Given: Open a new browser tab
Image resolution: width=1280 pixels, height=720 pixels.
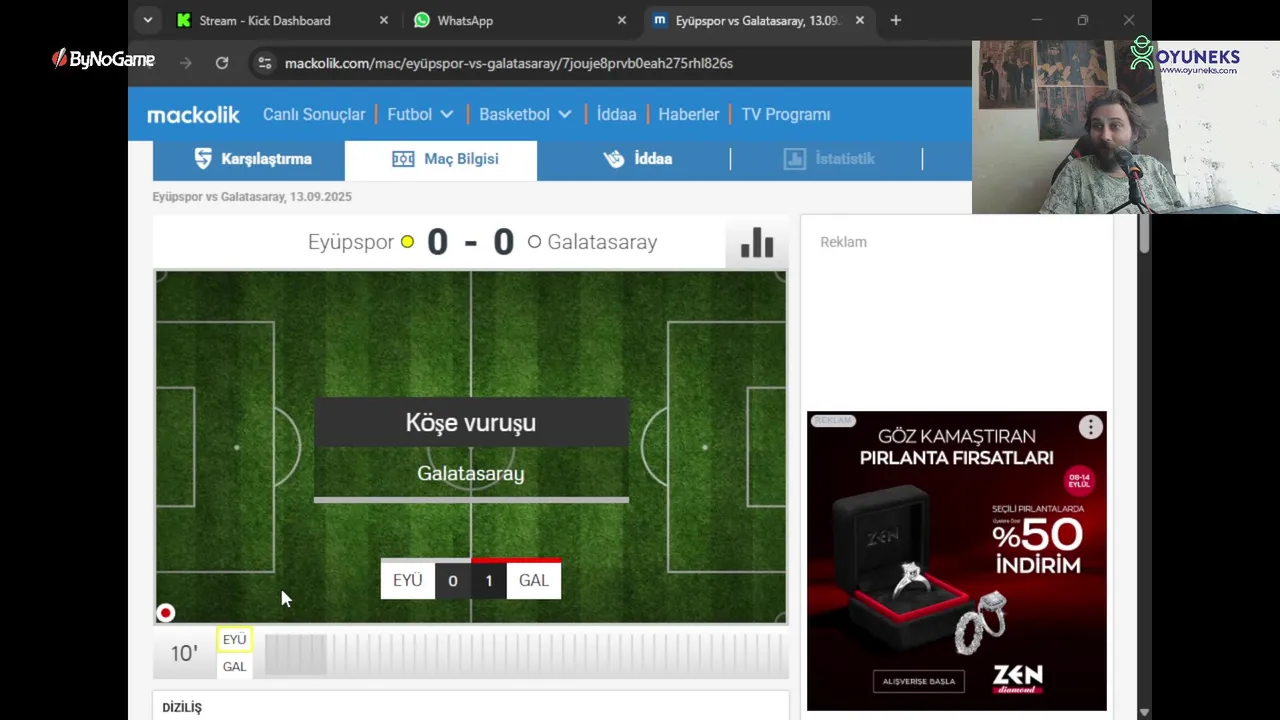Looking at the screenshot, I should [896, 20].
